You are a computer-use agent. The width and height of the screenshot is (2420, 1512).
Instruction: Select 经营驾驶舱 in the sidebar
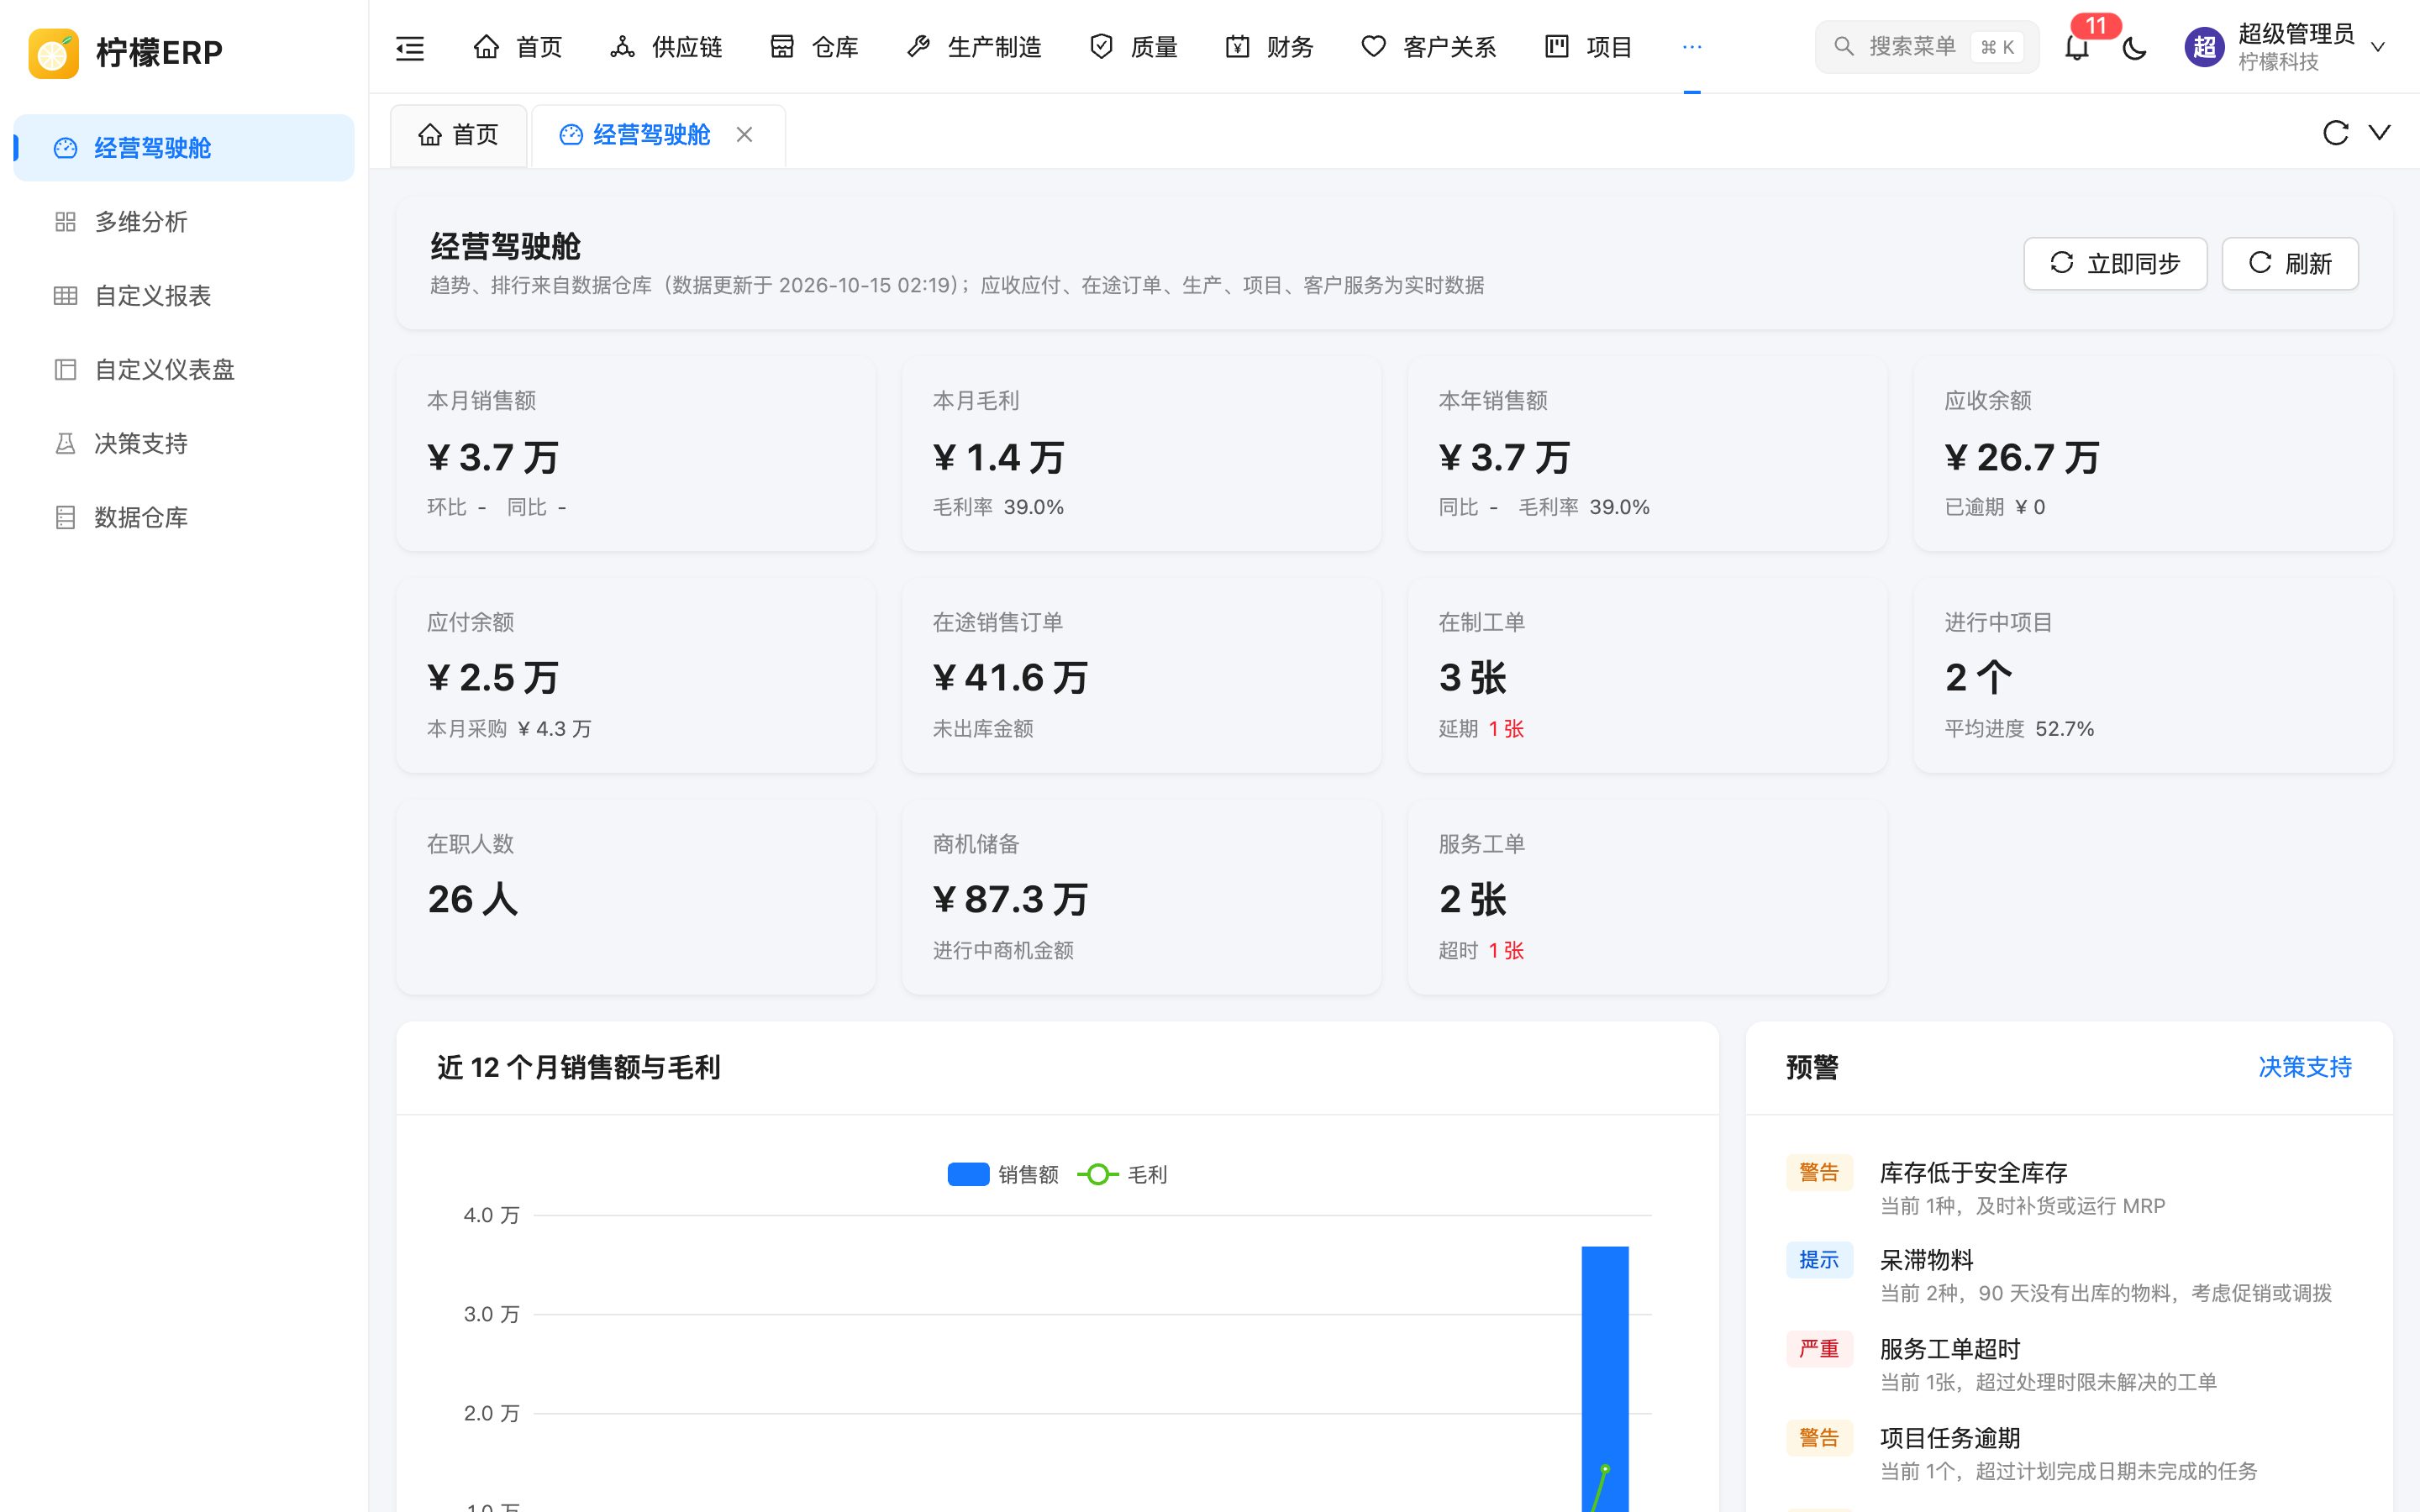184,148
